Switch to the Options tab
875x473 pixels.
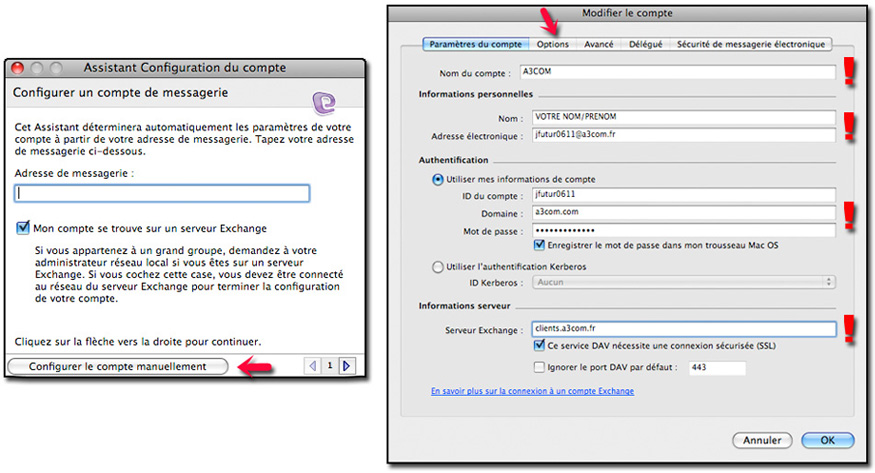pyautogui.click(x=552, y=44)
